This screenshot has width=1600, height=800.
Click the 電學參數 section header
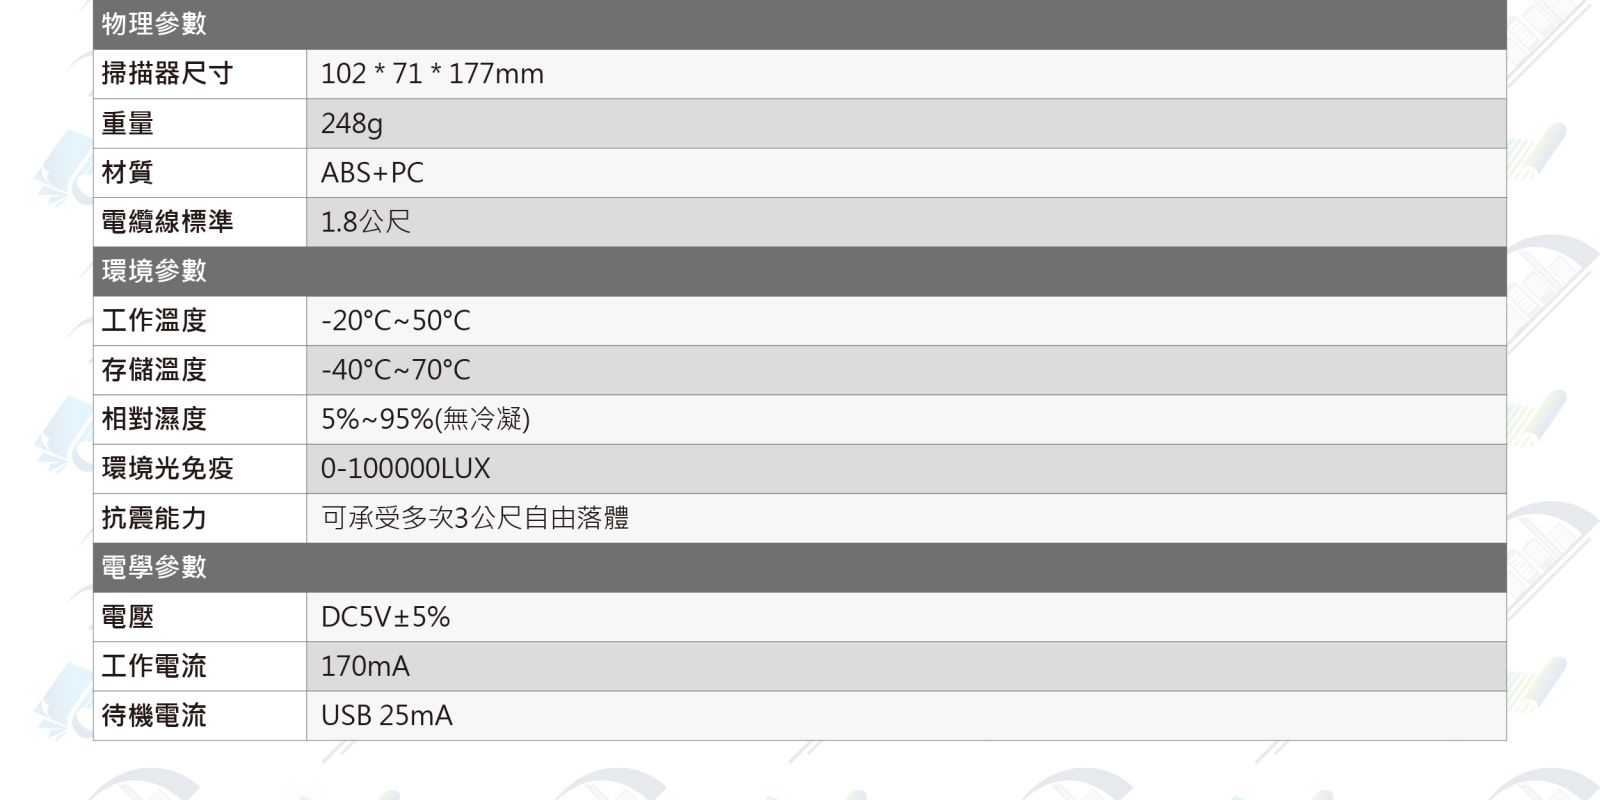[154, 567]
